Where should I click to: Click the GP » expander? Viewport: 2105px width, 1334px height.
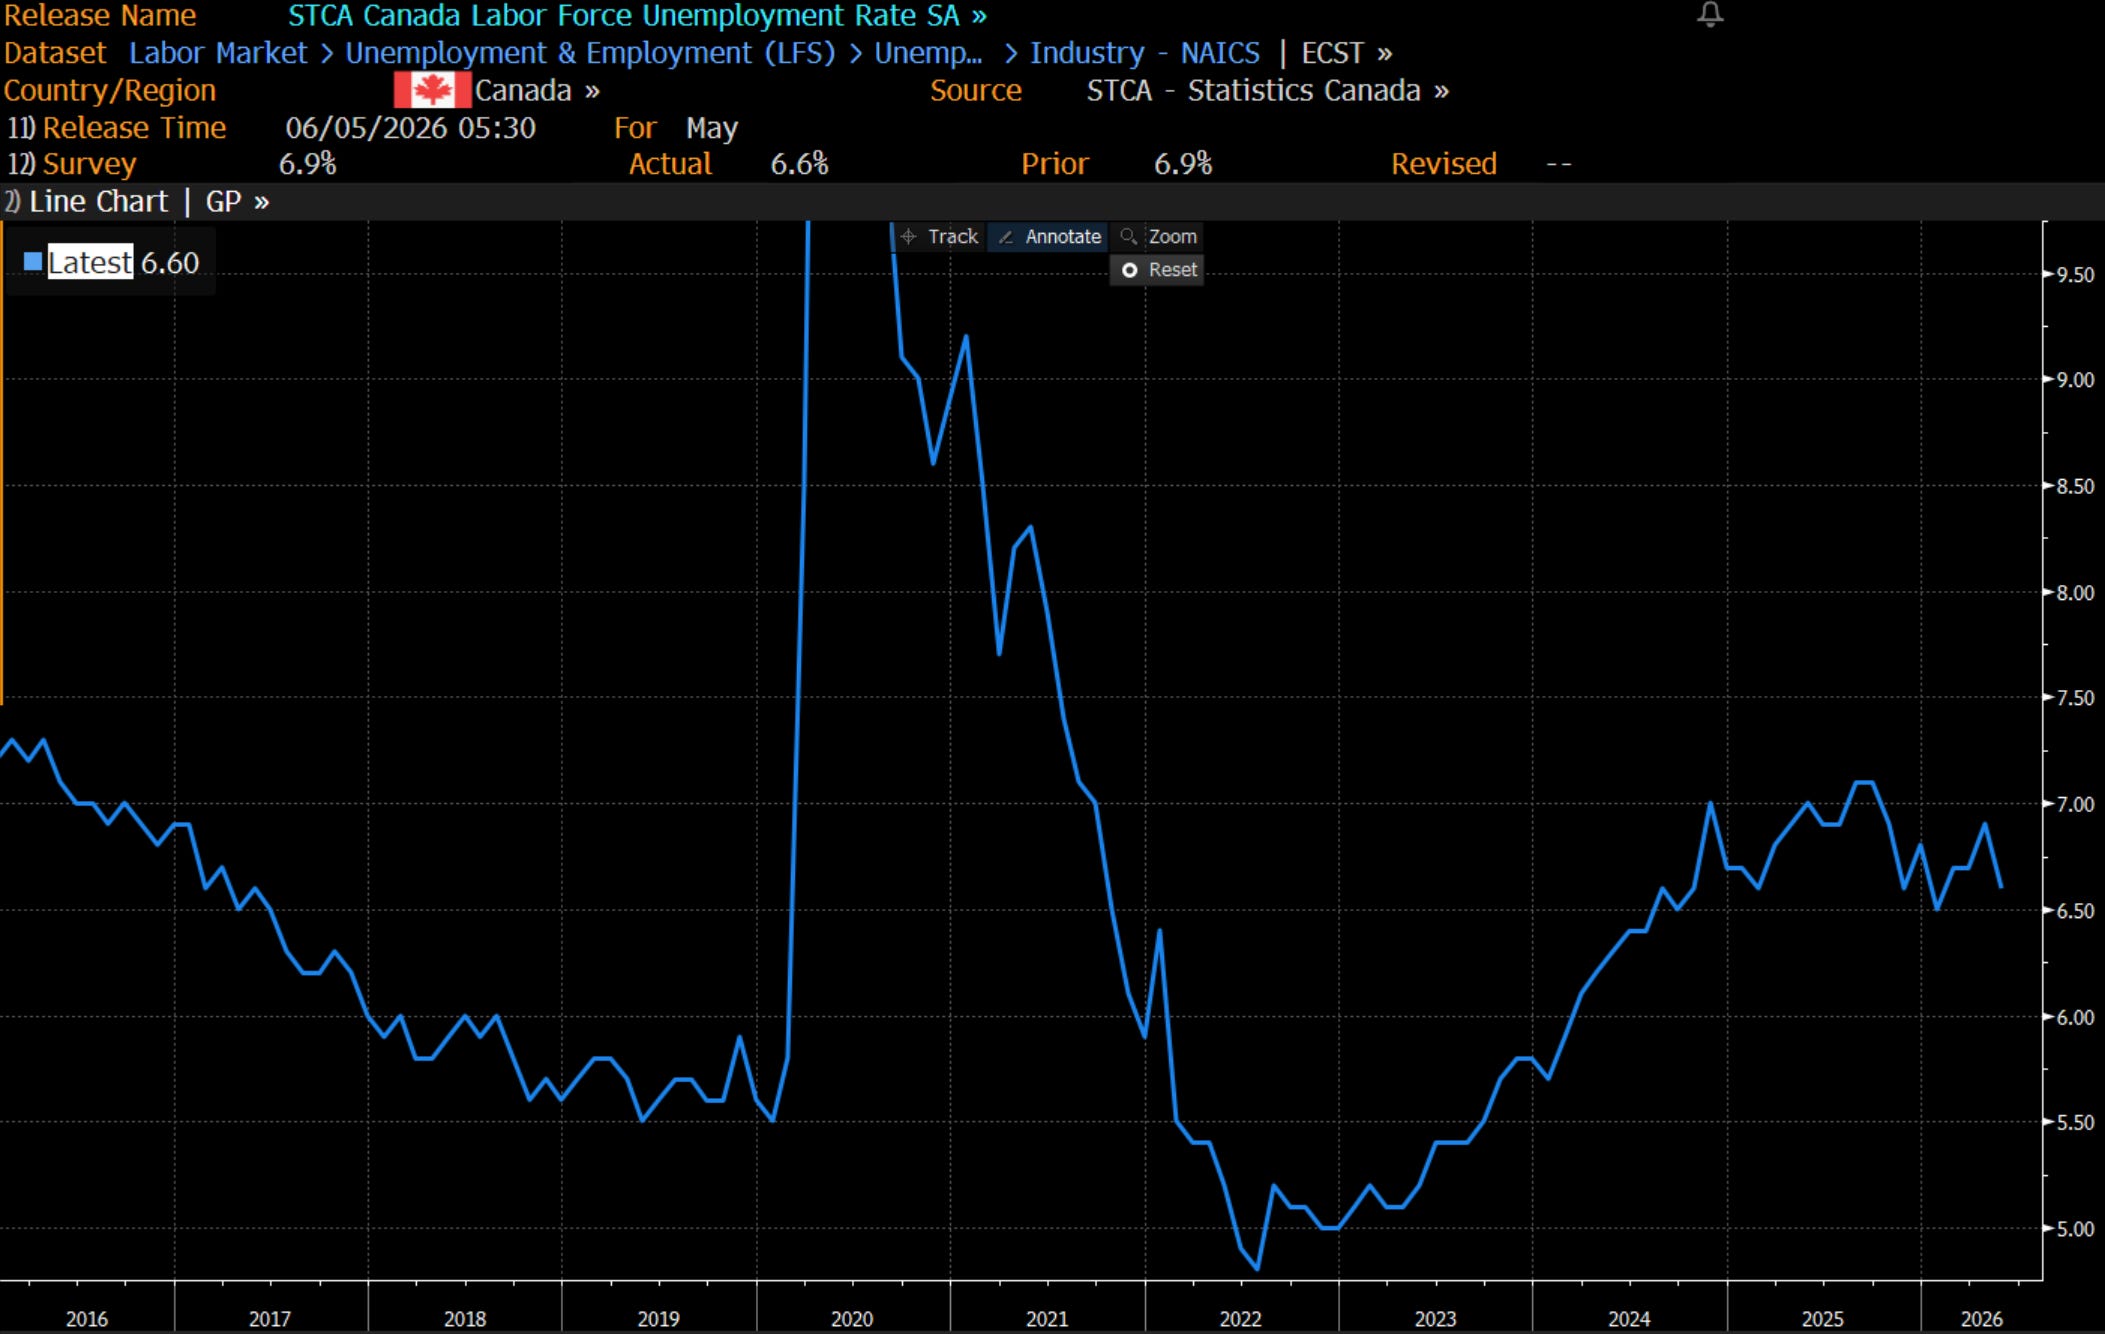(237, 202)
